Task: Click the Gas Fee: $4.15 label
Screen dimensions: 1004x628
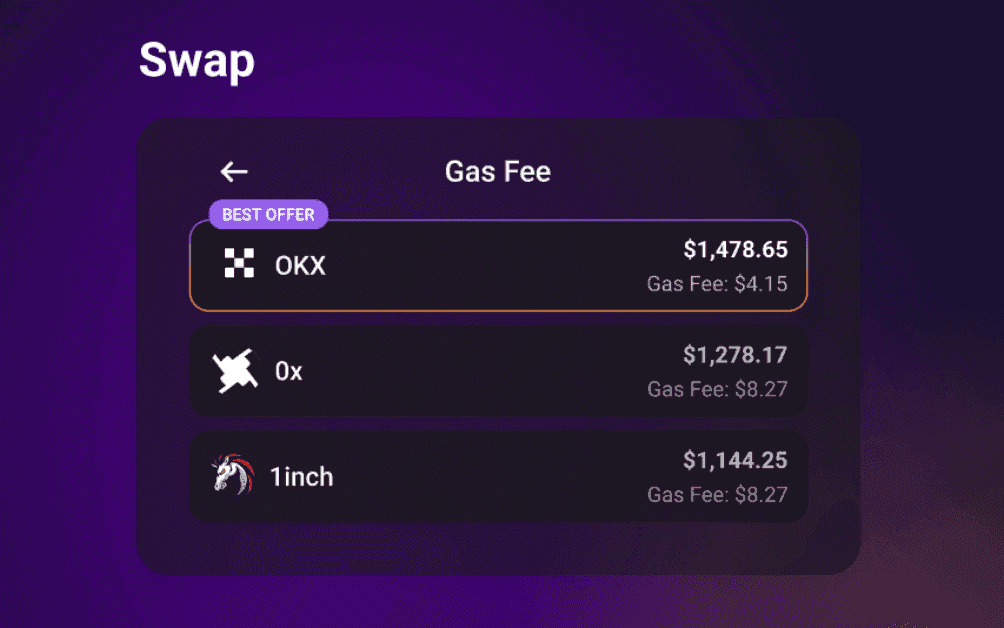Action: pos(717,284)
